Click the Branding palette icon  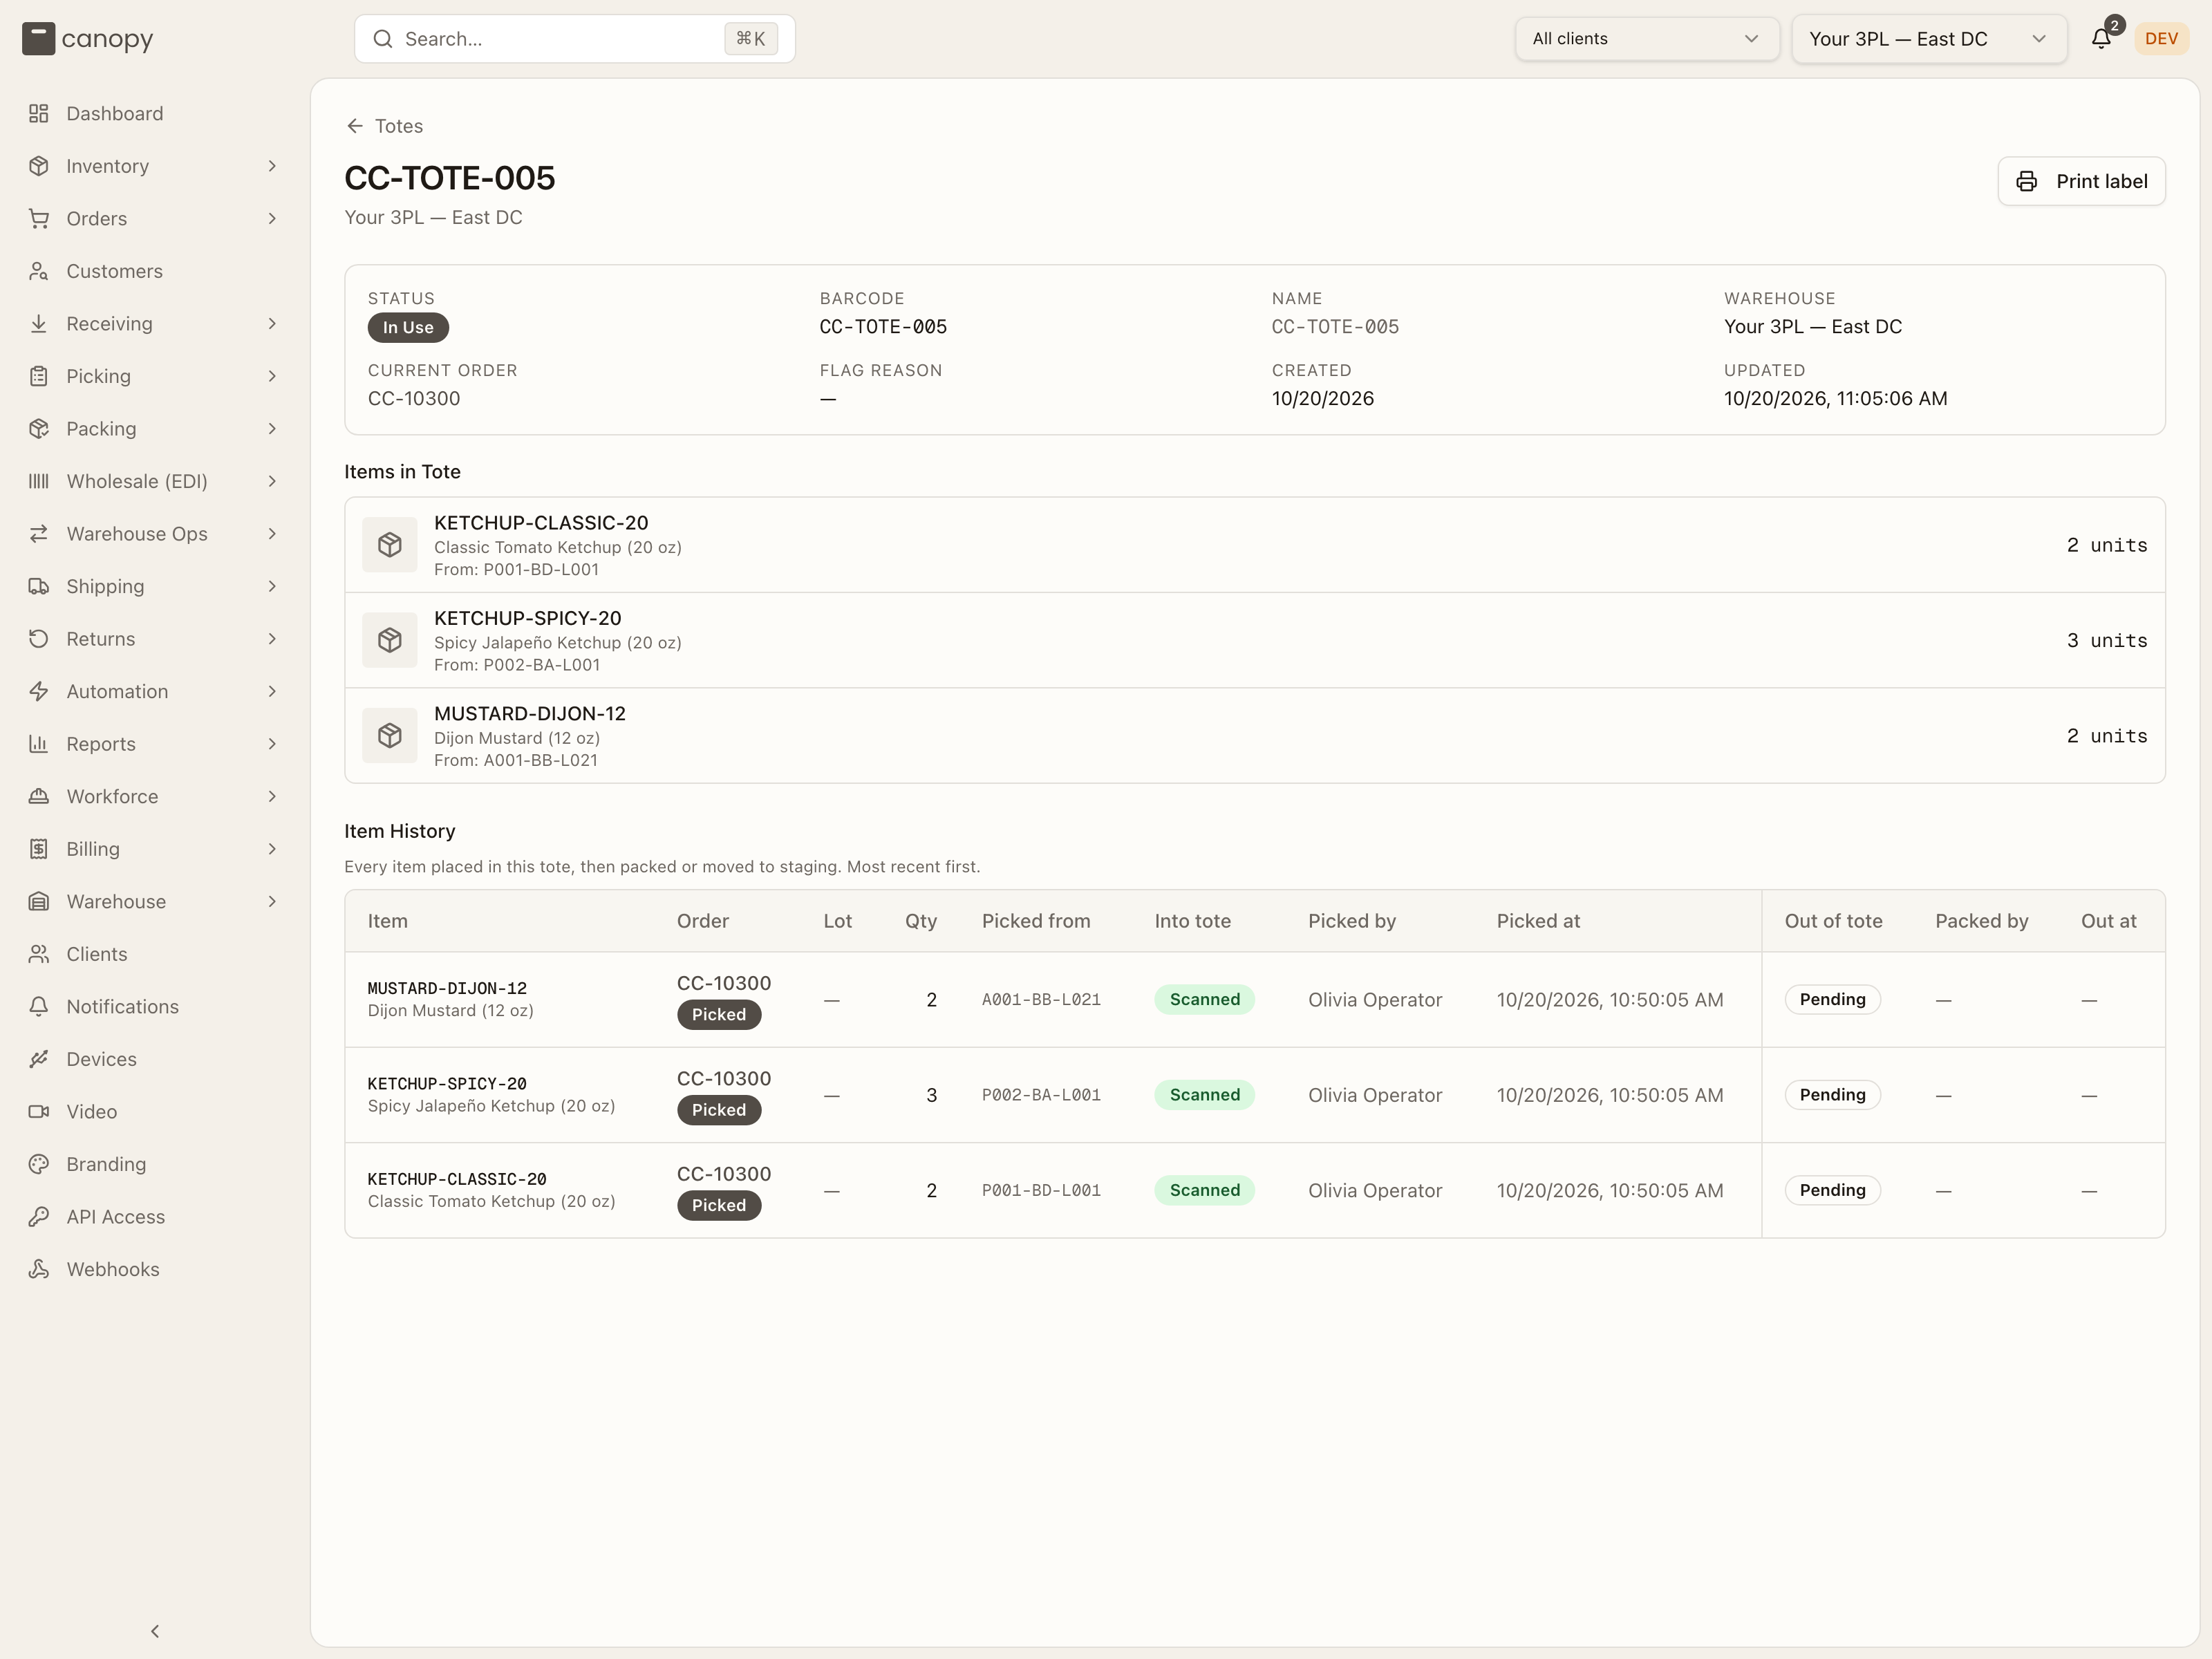pos(39,1164)
